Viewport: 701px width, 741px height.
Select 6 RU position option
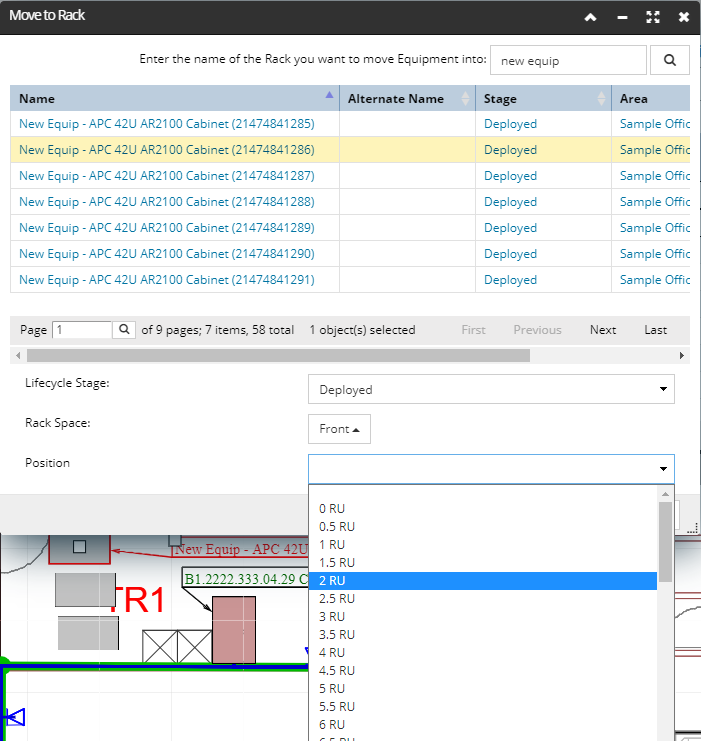click(483, 724)
